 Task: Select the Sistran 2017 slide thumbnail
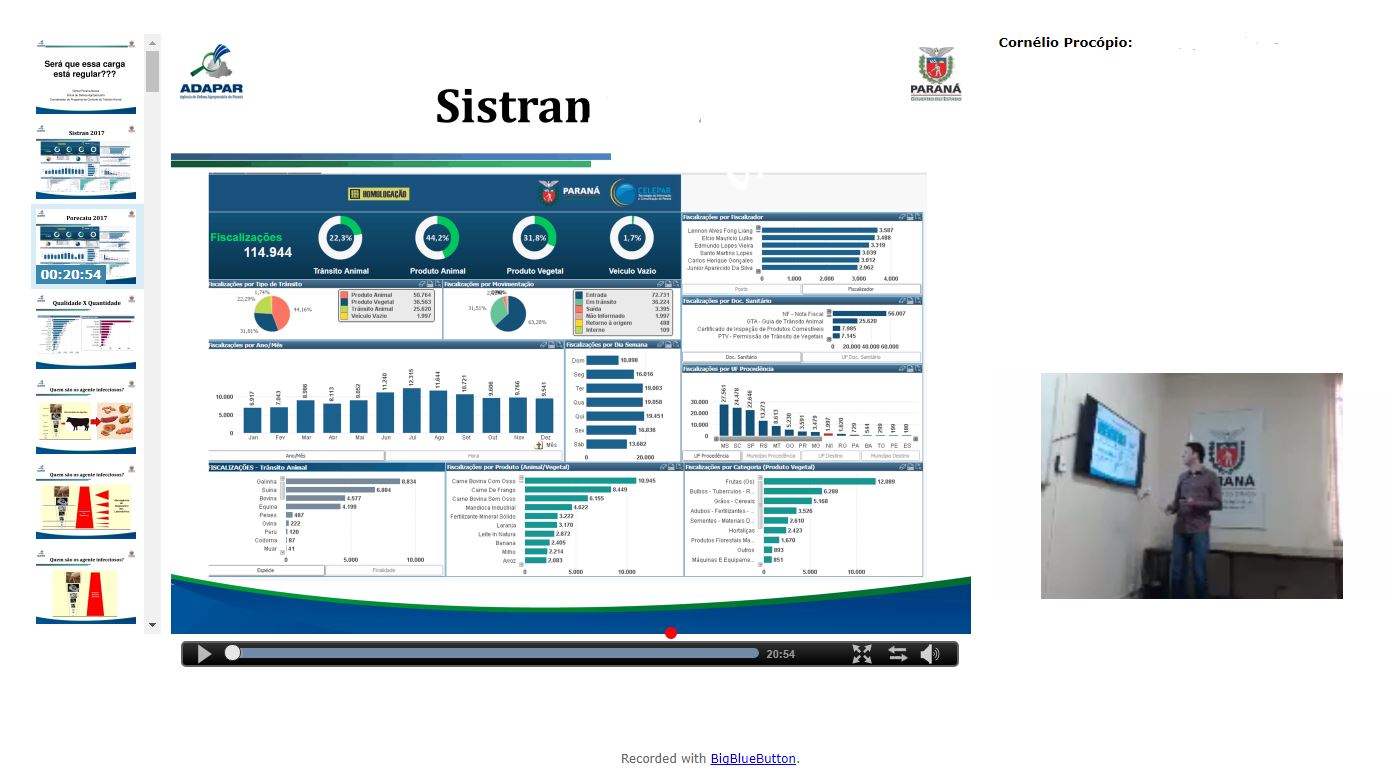coord(86,163)
